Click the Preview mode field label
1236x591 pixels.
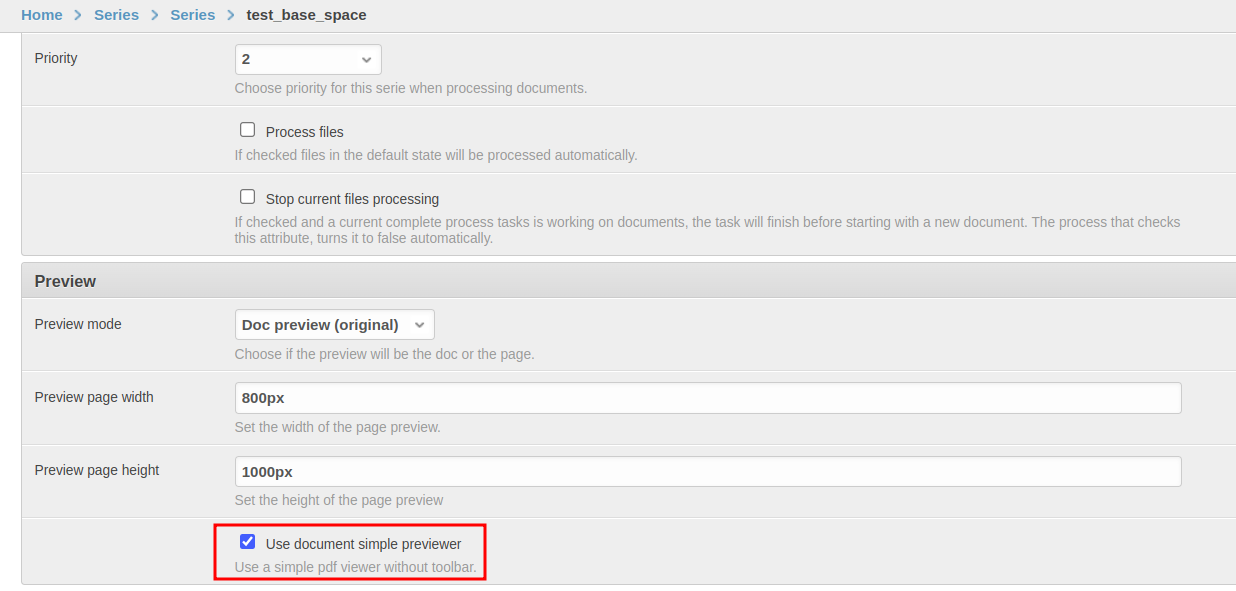(78, 324)
